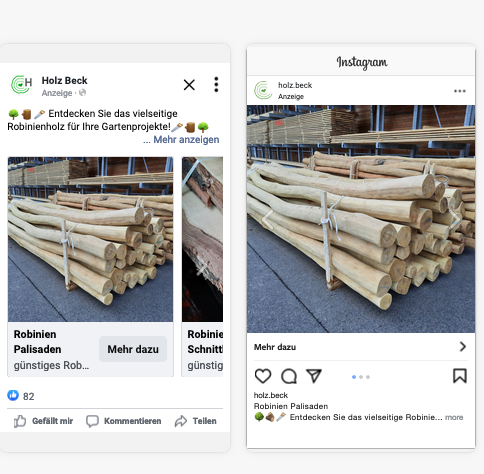Expand Instagram caption with more
The height and width of the screenshot is (474, 484).
coord(454,417)
